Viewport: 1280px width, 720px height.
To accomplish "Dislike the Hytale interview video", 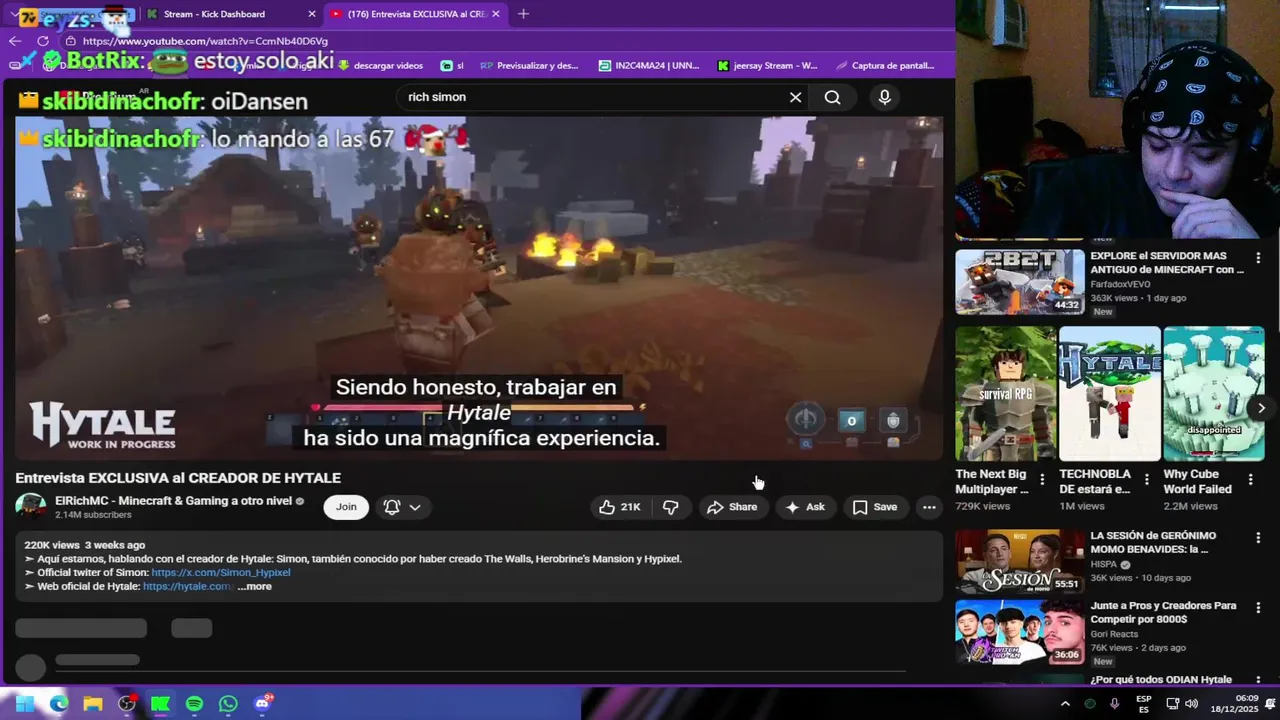I will [x=671, y=507].
